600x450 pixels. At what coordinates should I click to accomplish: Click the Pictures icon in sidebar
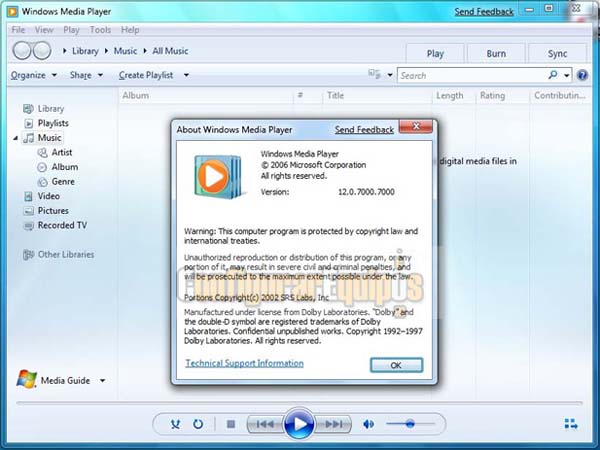[x=28, y=211]
